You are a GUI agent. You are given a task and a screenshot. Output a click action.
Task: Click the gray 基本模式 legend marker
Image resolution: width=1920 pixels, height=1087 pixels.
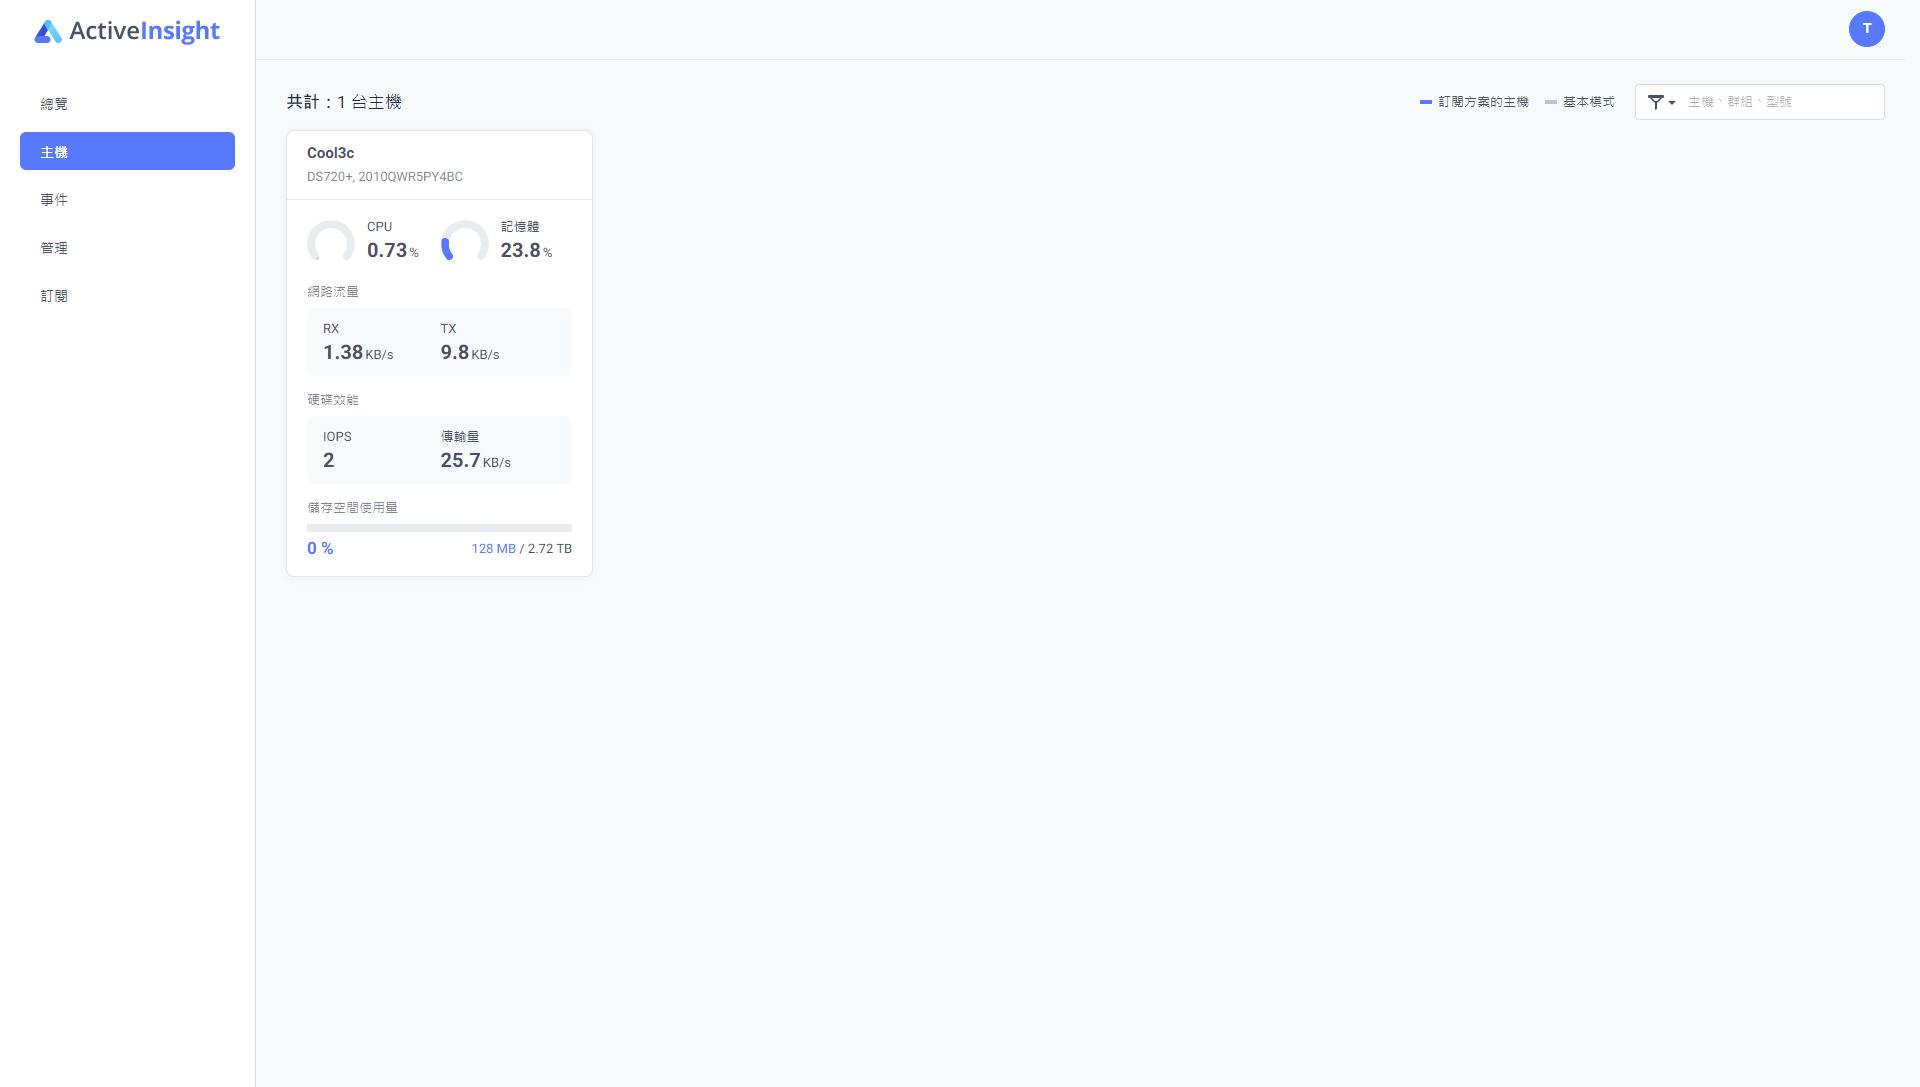(1550, 102)
